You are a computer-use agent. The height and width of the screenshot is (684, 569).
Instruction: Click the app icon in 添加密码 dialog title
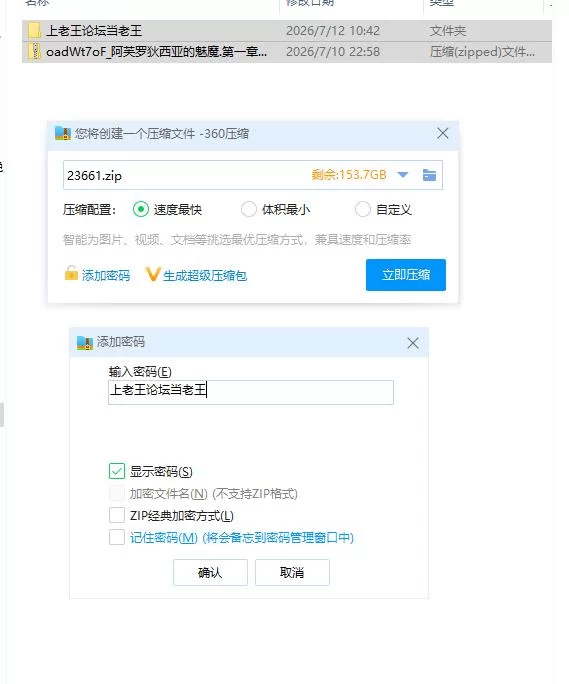(85, 342)
